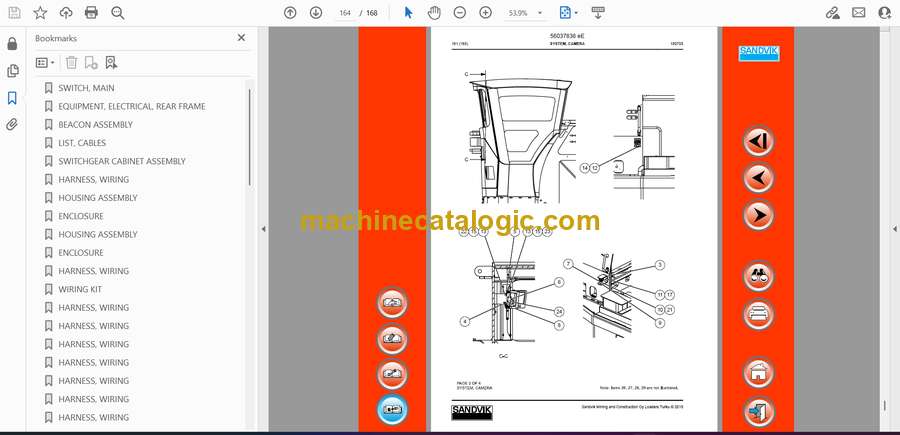
Task: Open EQUIPMENT, ELECTRICAL, REAR FRAME bookmark
Action: click(131, 106)
